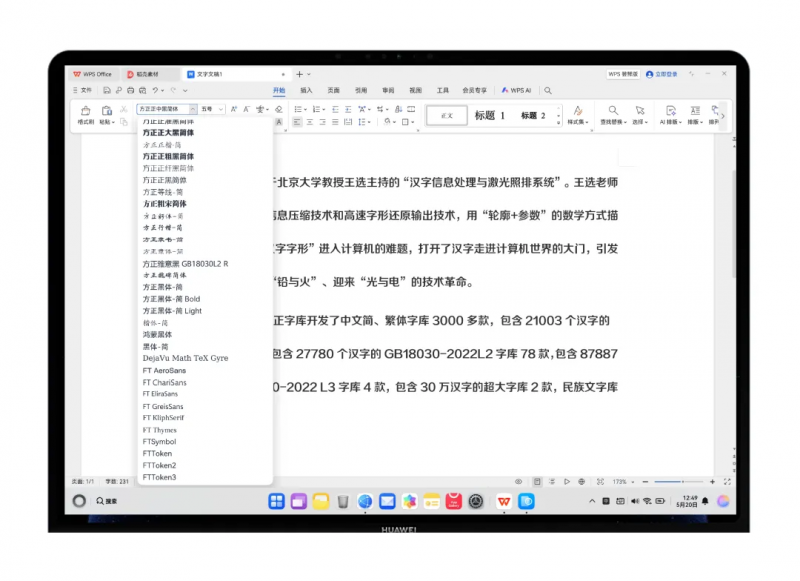Click the Redo arrow icon
Image resolution: width=800 pixels, height=581 pixels.
coord(173,90)
